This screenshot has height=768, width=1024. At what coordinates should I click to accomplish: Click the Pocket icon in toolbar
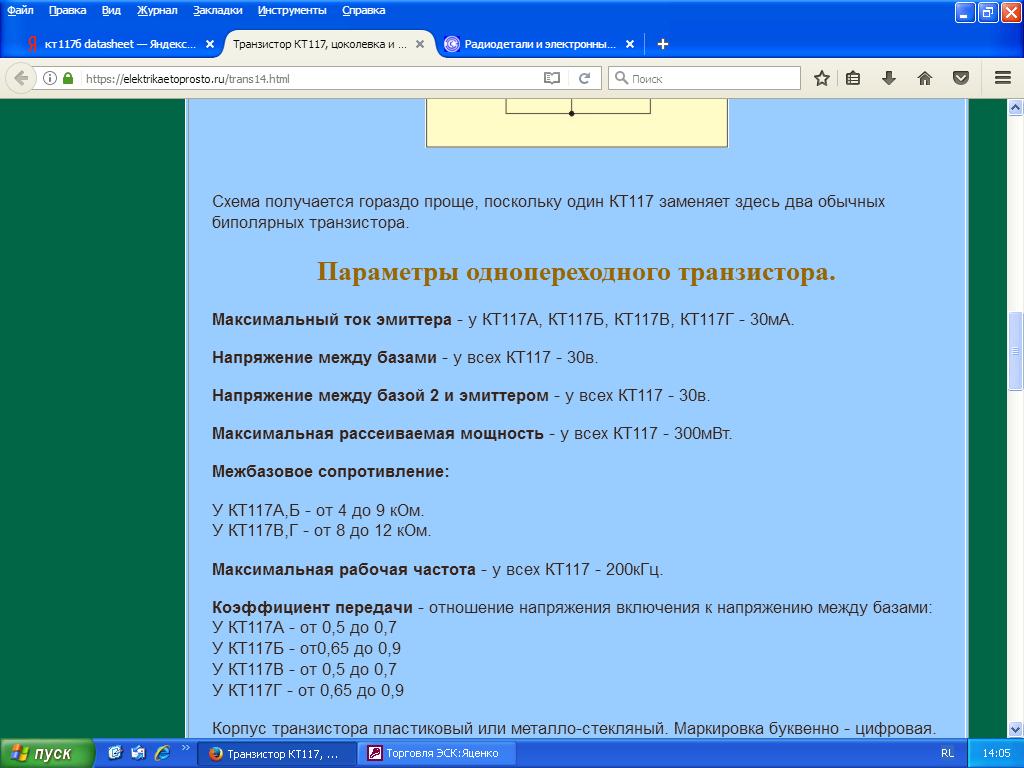pyautogui.click(x=960, y=78)
